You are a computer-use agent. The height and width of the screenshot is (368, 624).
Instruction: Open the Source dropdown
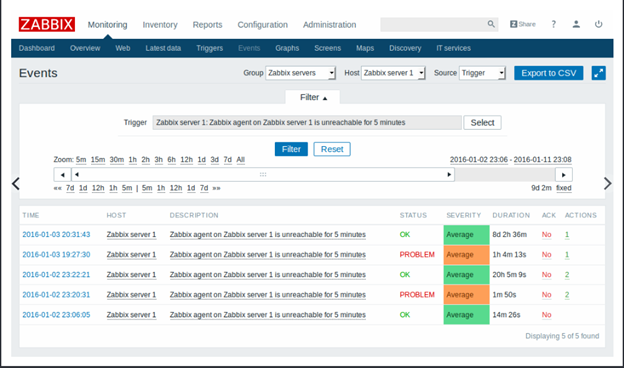pyautogui.click(x=482, y=73)
